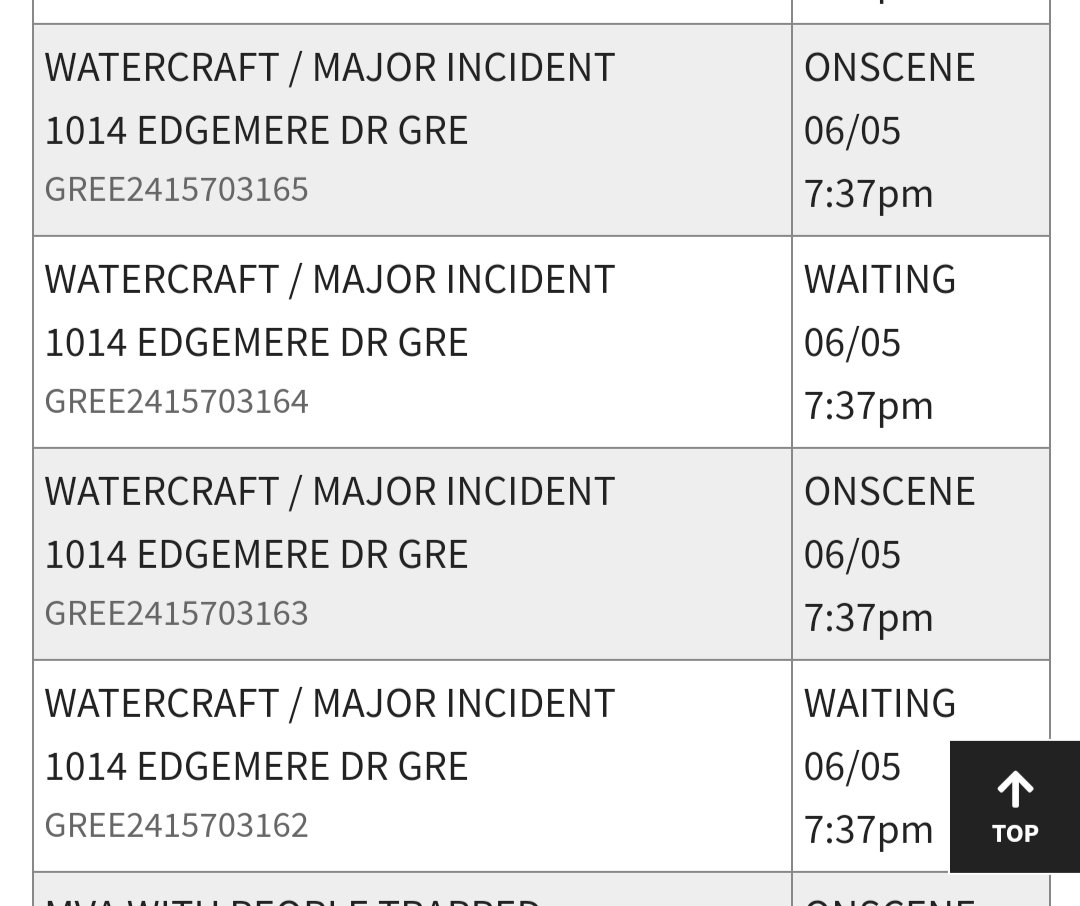The width and height of the screenshot is (1080, 906).
Task: Click the address for incident ending 3162
Action: (256, 768)
